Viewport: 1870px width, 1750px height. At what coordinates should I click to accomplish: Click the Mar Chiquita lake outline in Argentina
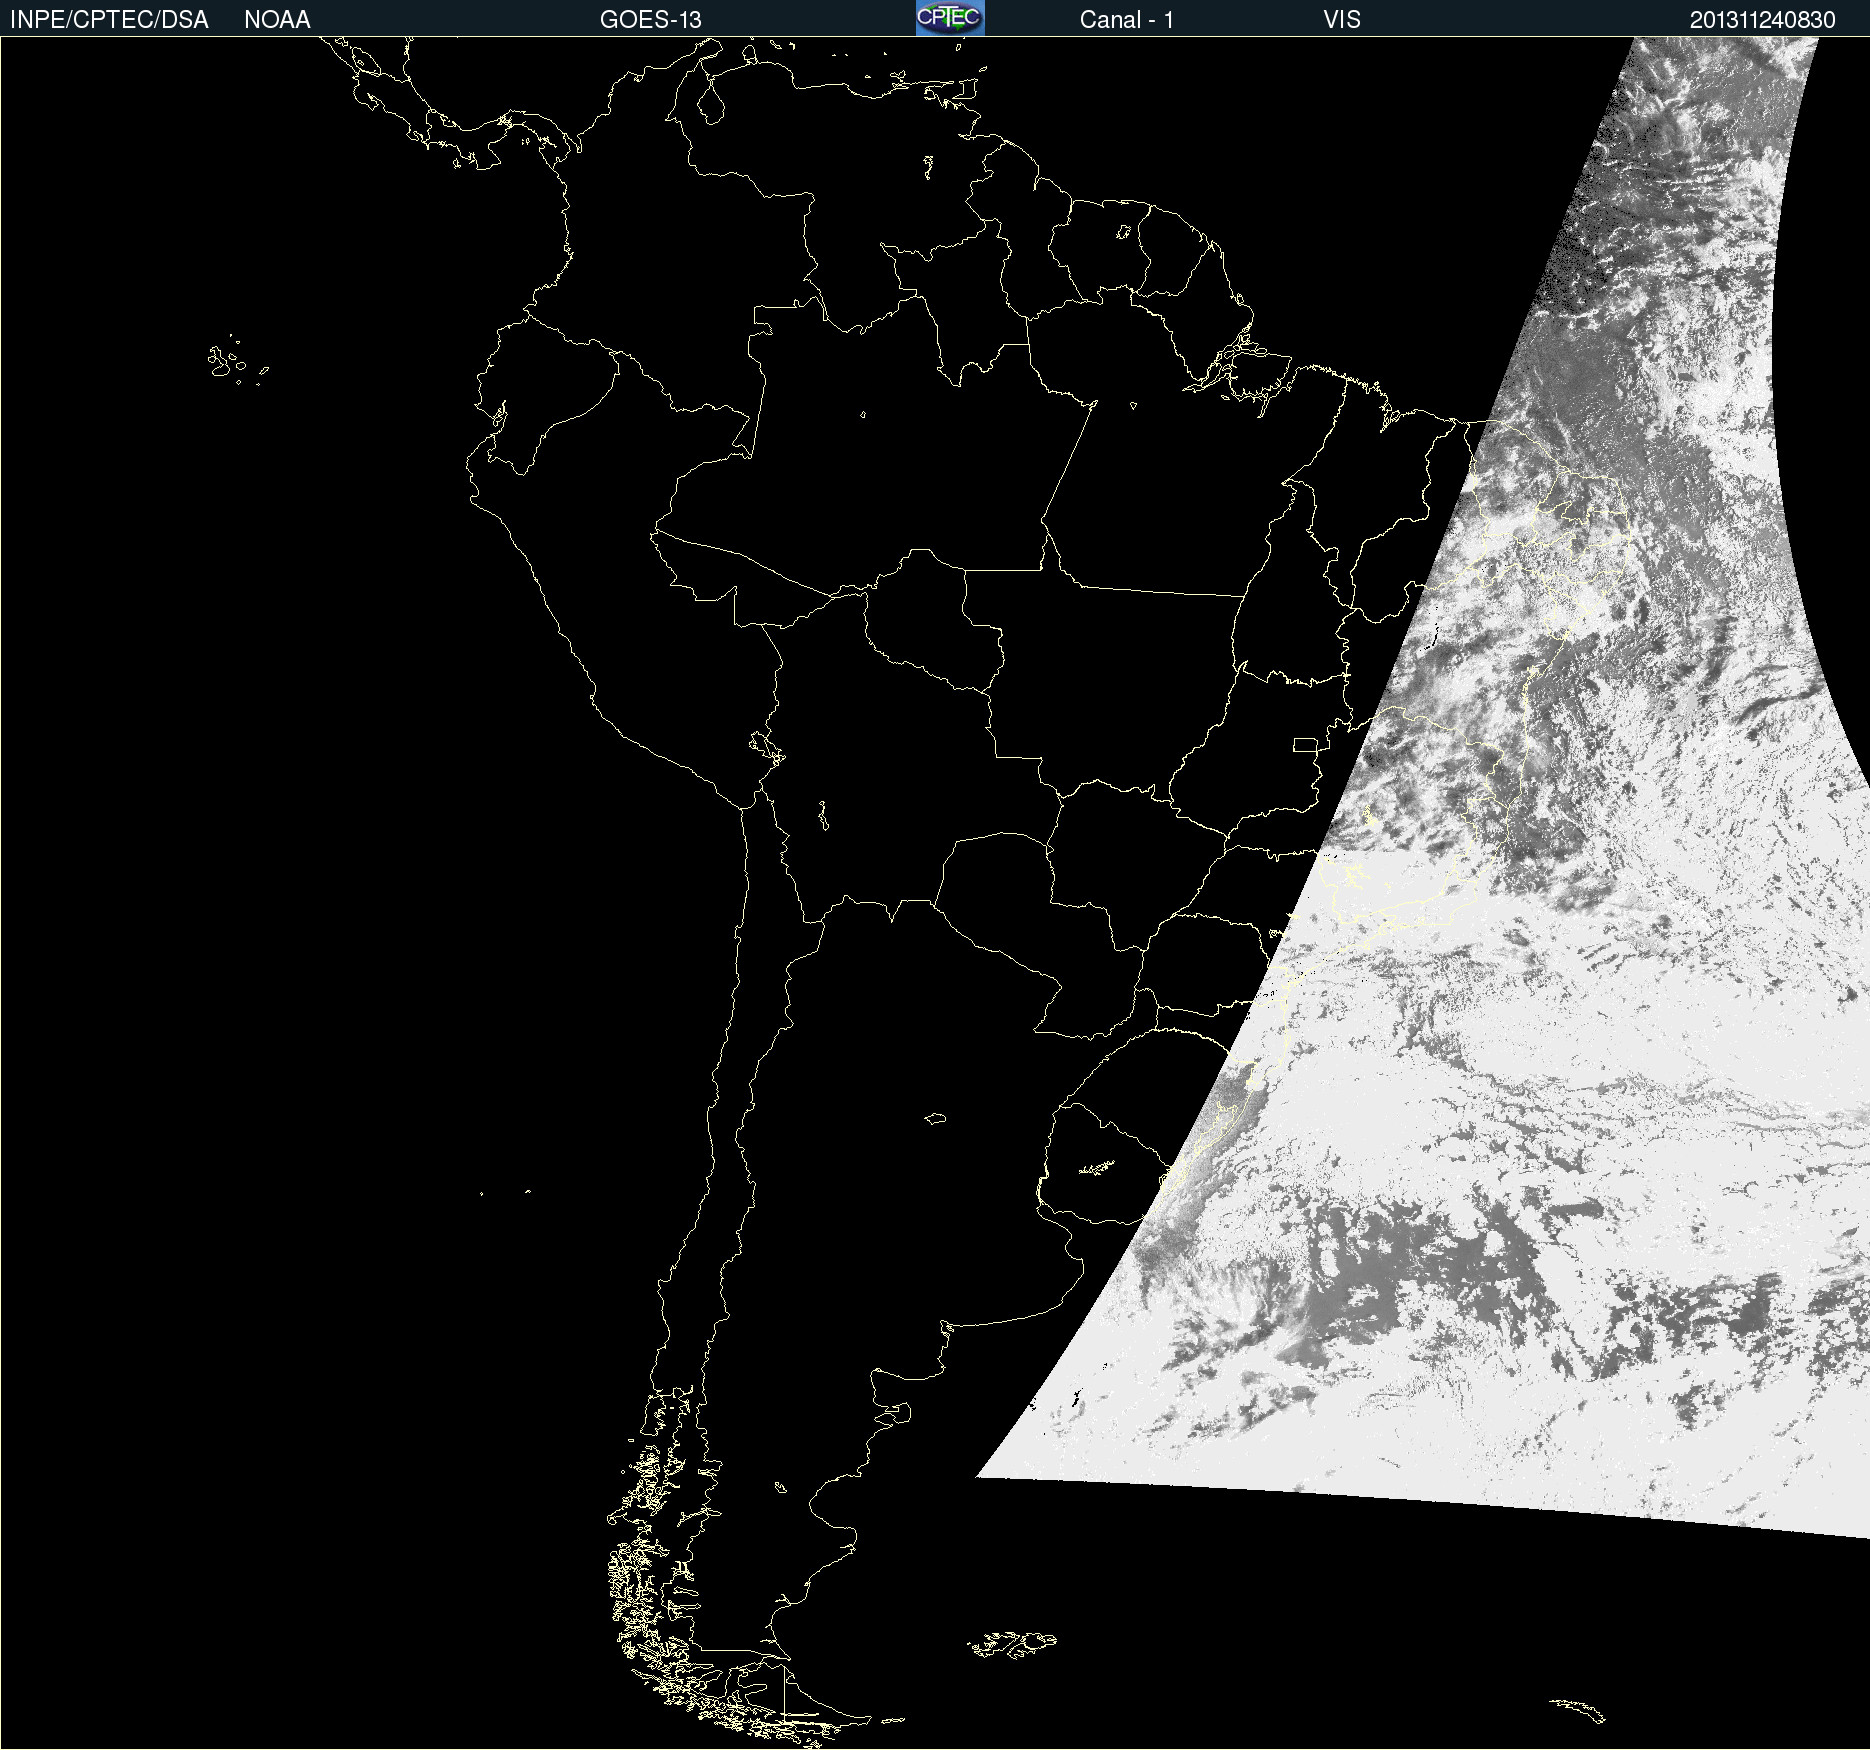point(935,1118)
